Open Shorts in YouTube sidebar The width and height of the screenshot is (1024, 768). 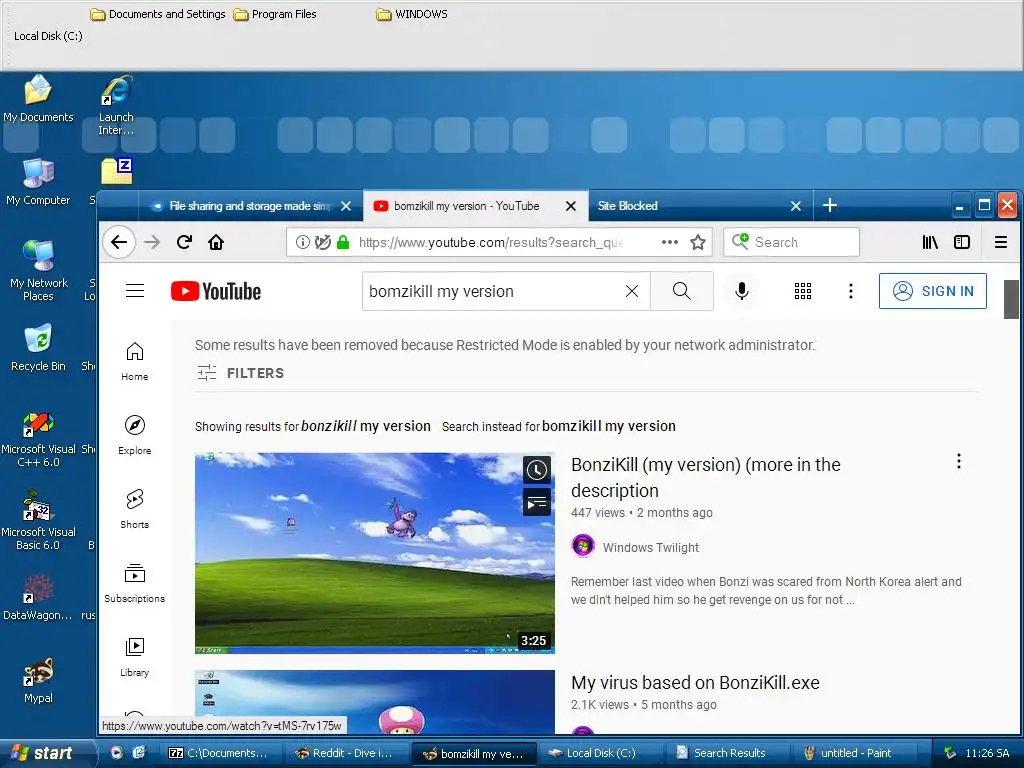135,509
